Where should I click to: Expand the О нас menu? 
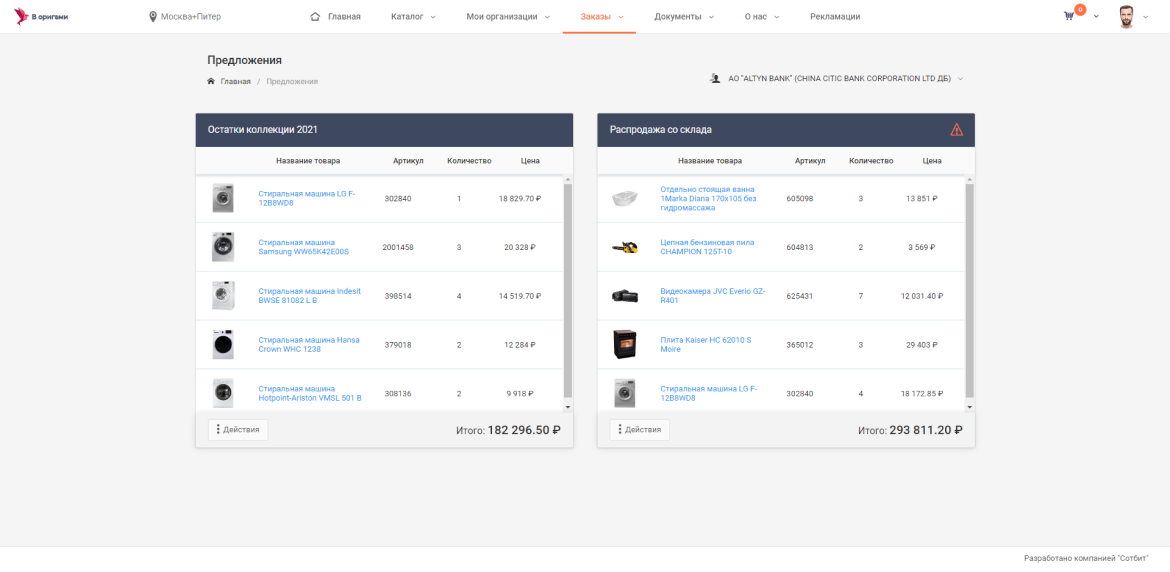click(762, 16)
